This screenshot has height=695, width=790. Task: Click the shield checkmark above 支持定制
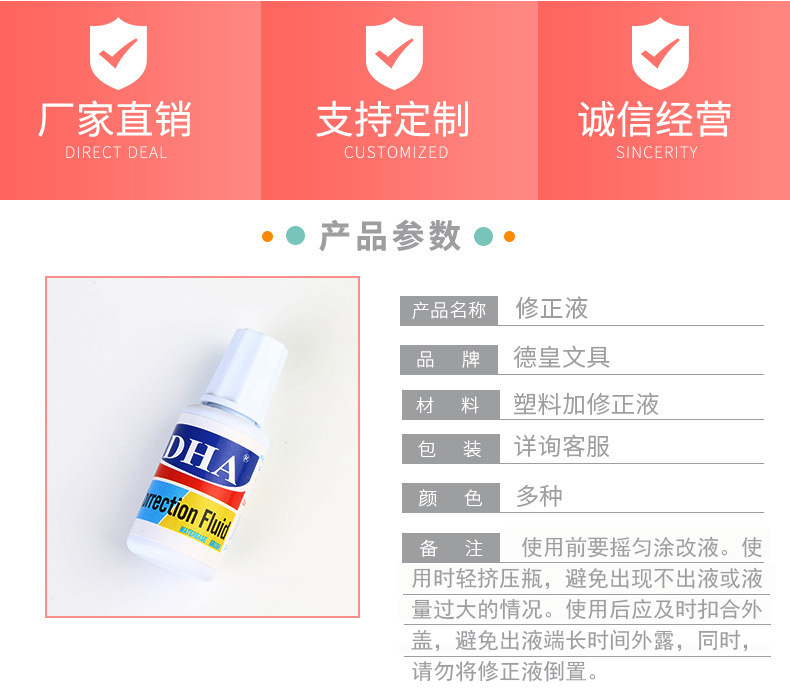394,53
